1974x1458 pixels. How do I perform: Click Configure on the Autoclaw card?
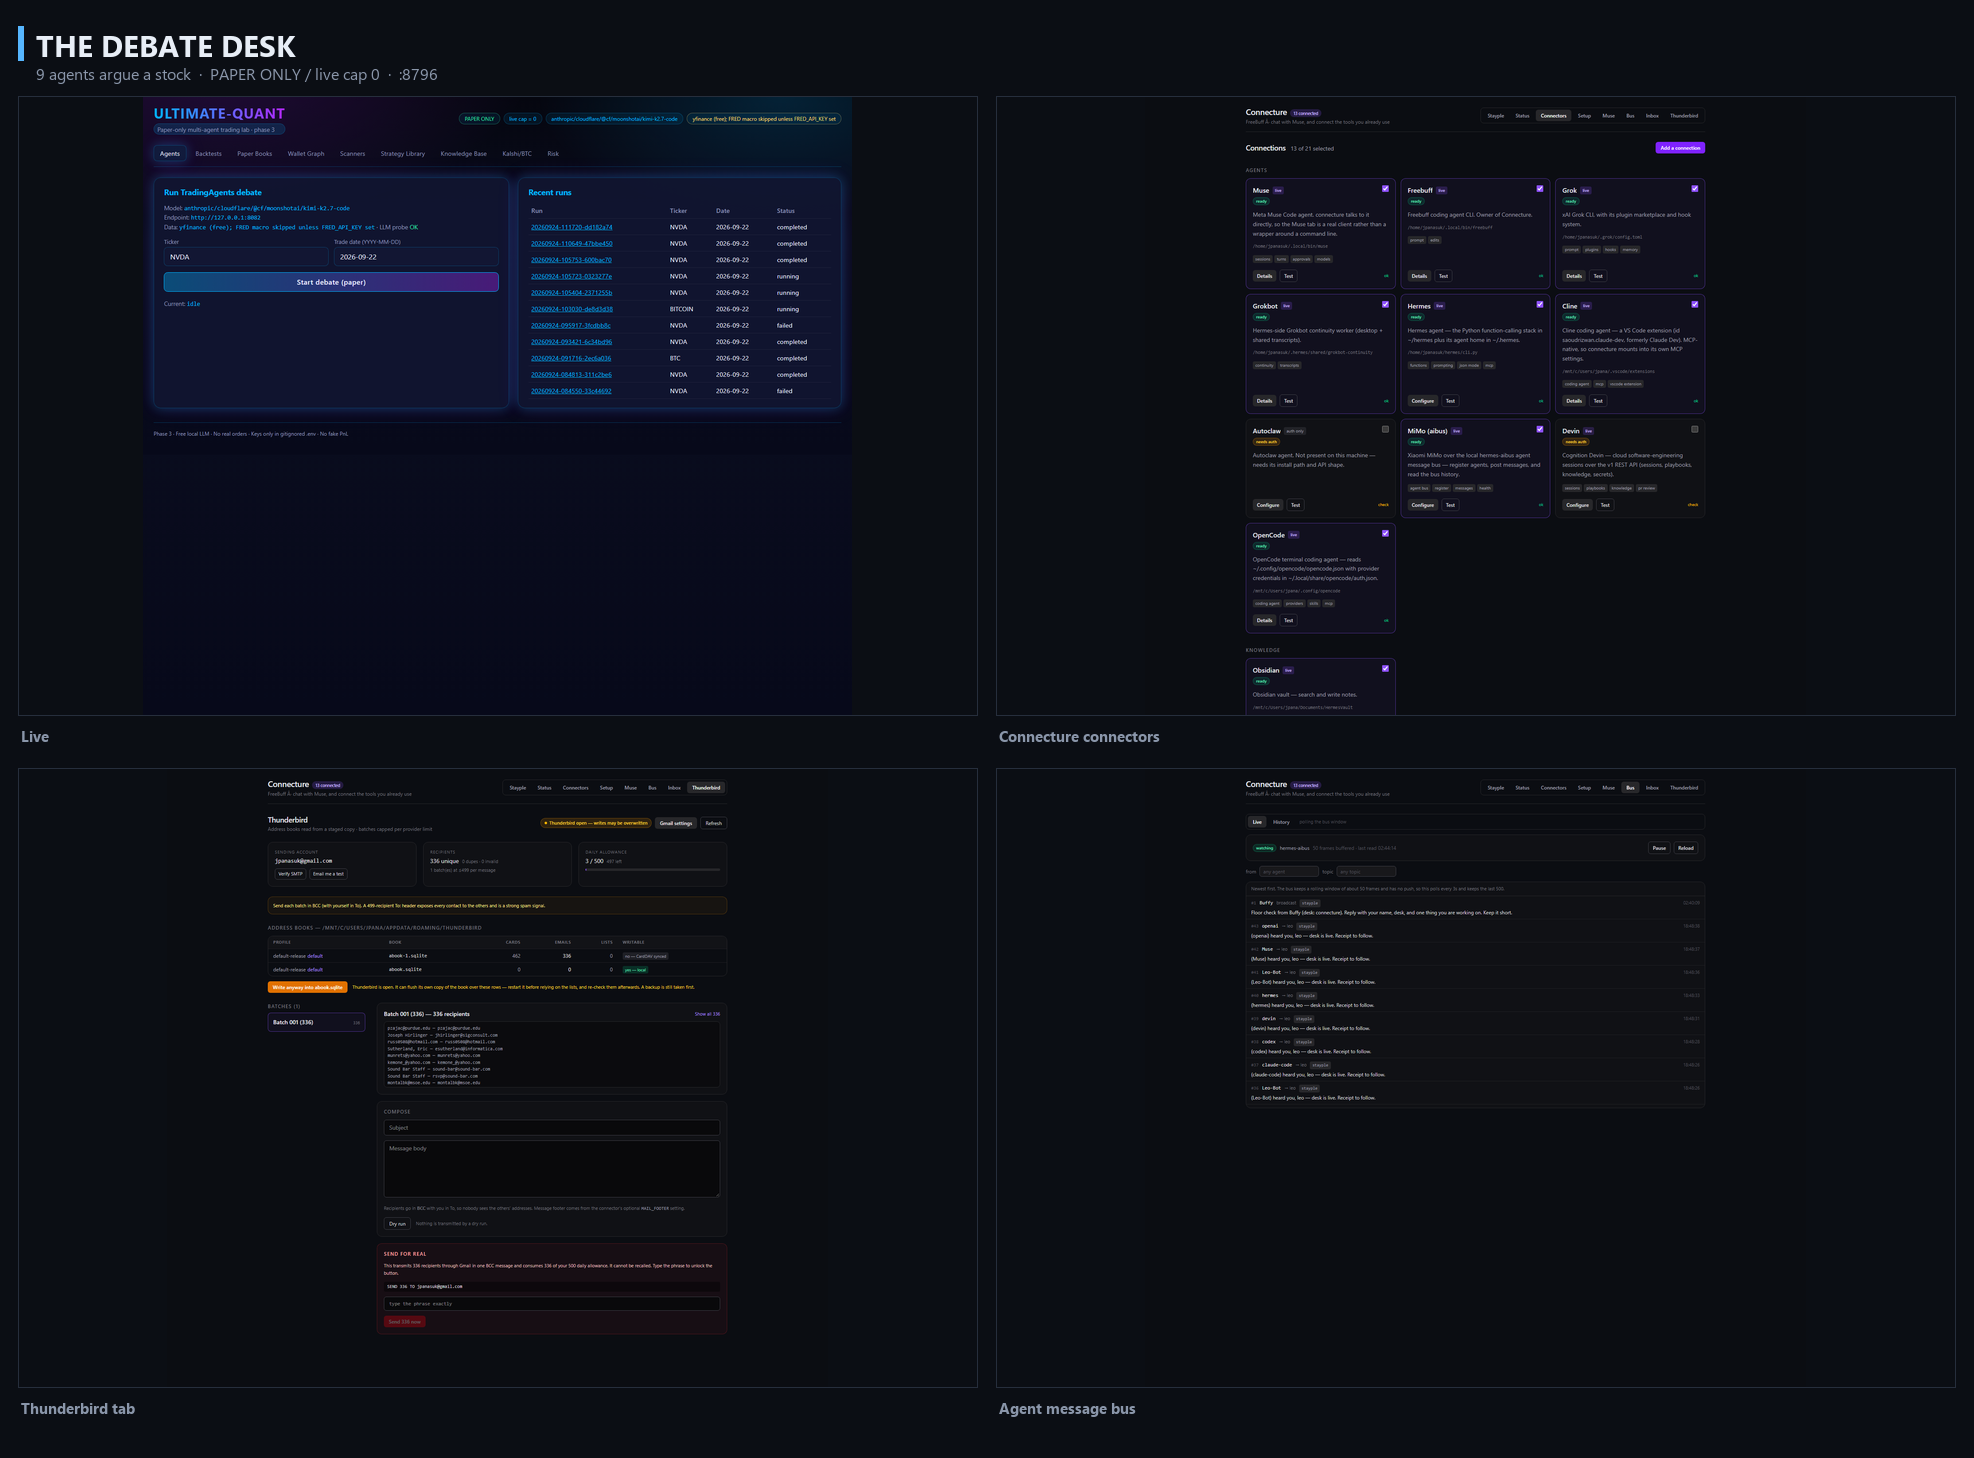[1268, 505]
